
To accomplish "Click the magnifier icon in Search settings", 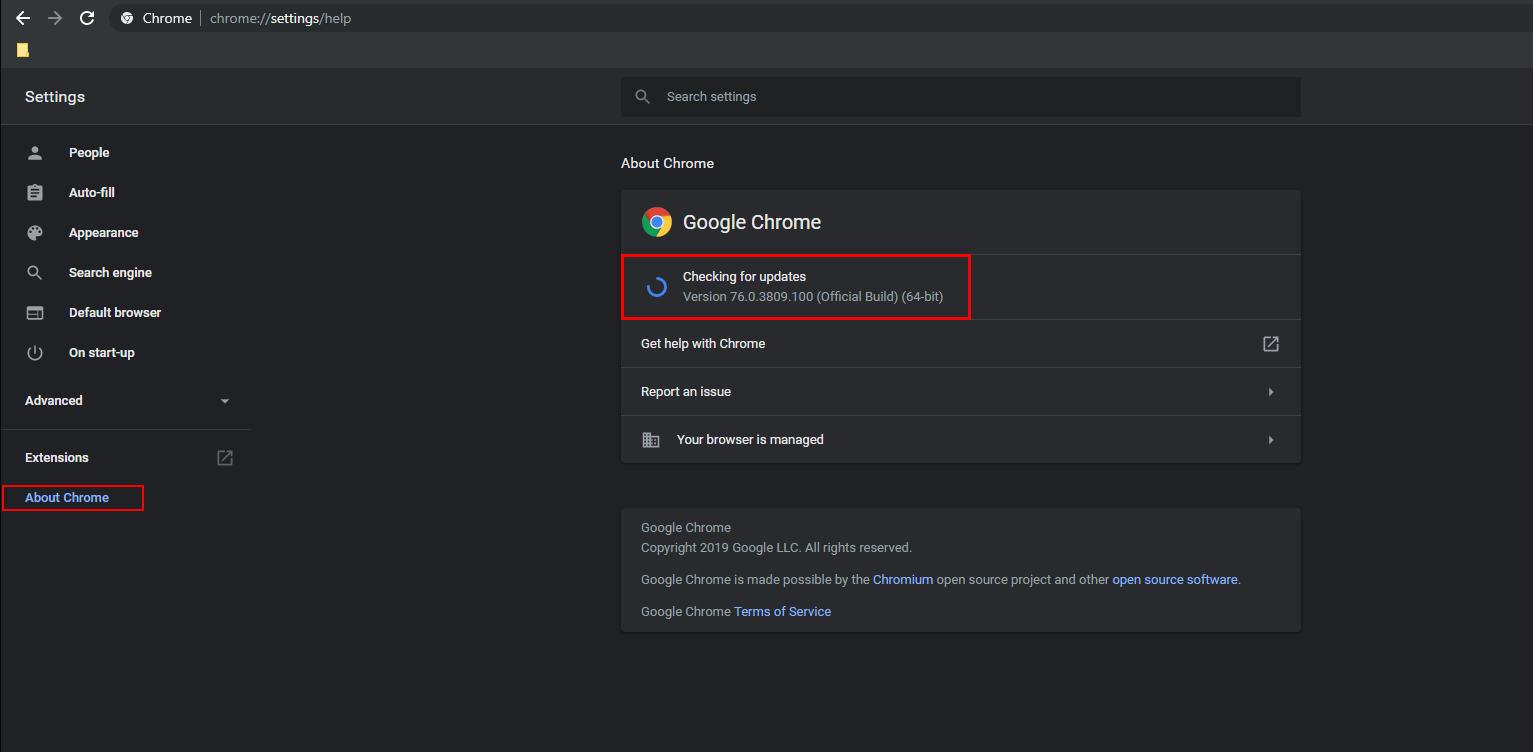I will point(643,97).
